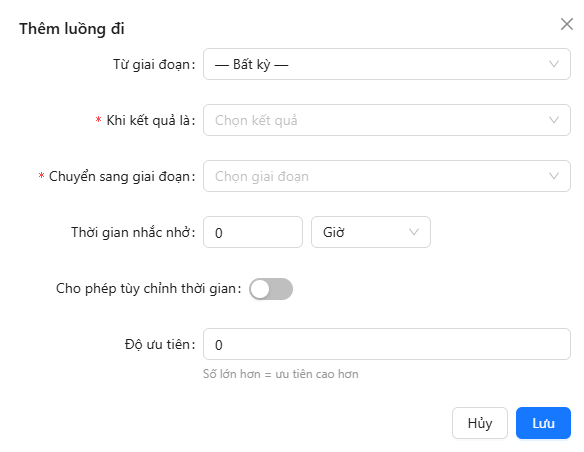This screenshot has width=584, height=452.
Task: Open the Từ giai đoạn dropdown showing Bất kỳ
Action: click(x=387, y=64)
